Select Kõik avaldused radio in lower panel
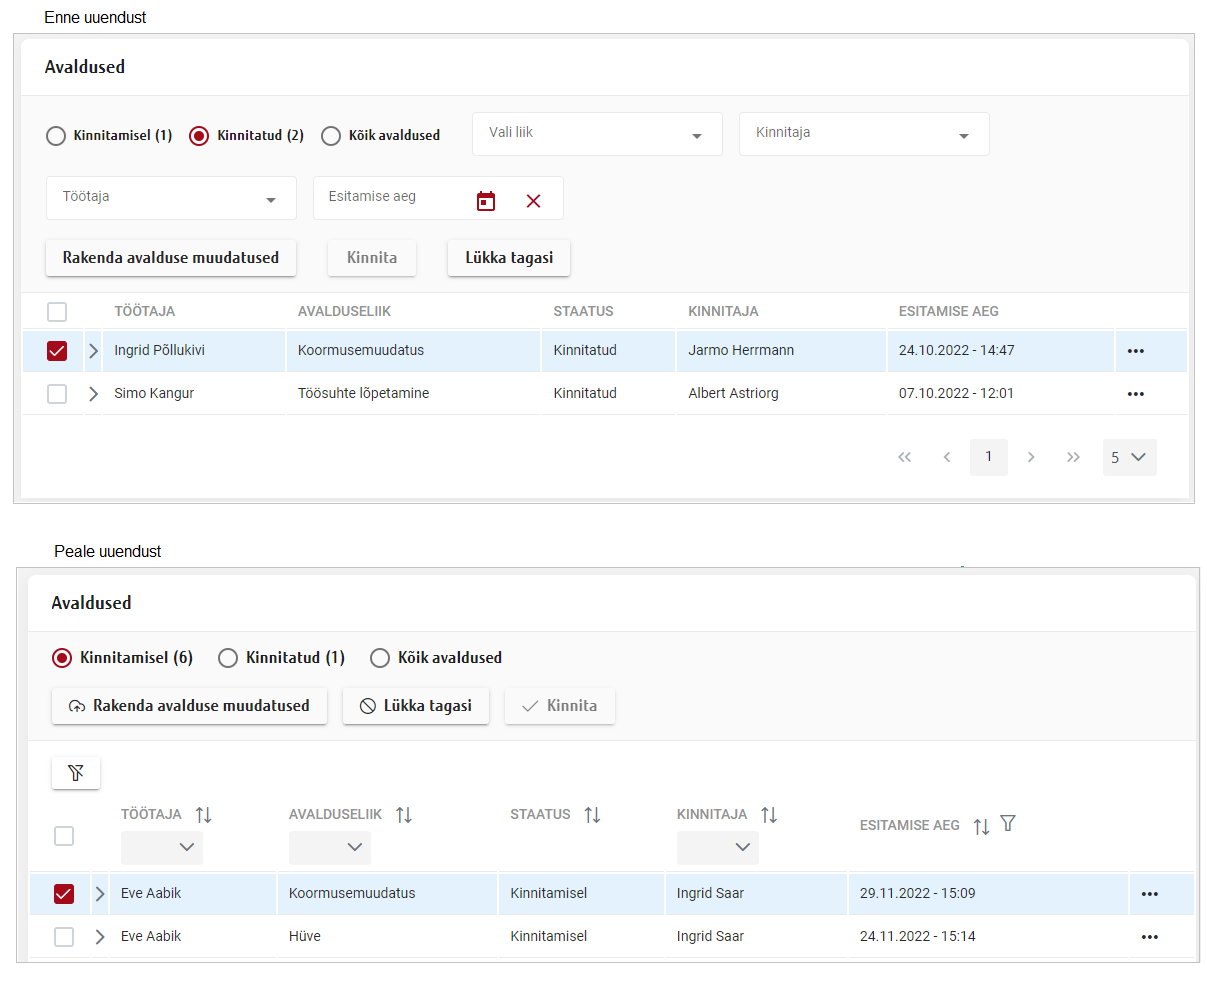Image resolution: width=1207 pixels, height=982 pixels. point(380,658)
